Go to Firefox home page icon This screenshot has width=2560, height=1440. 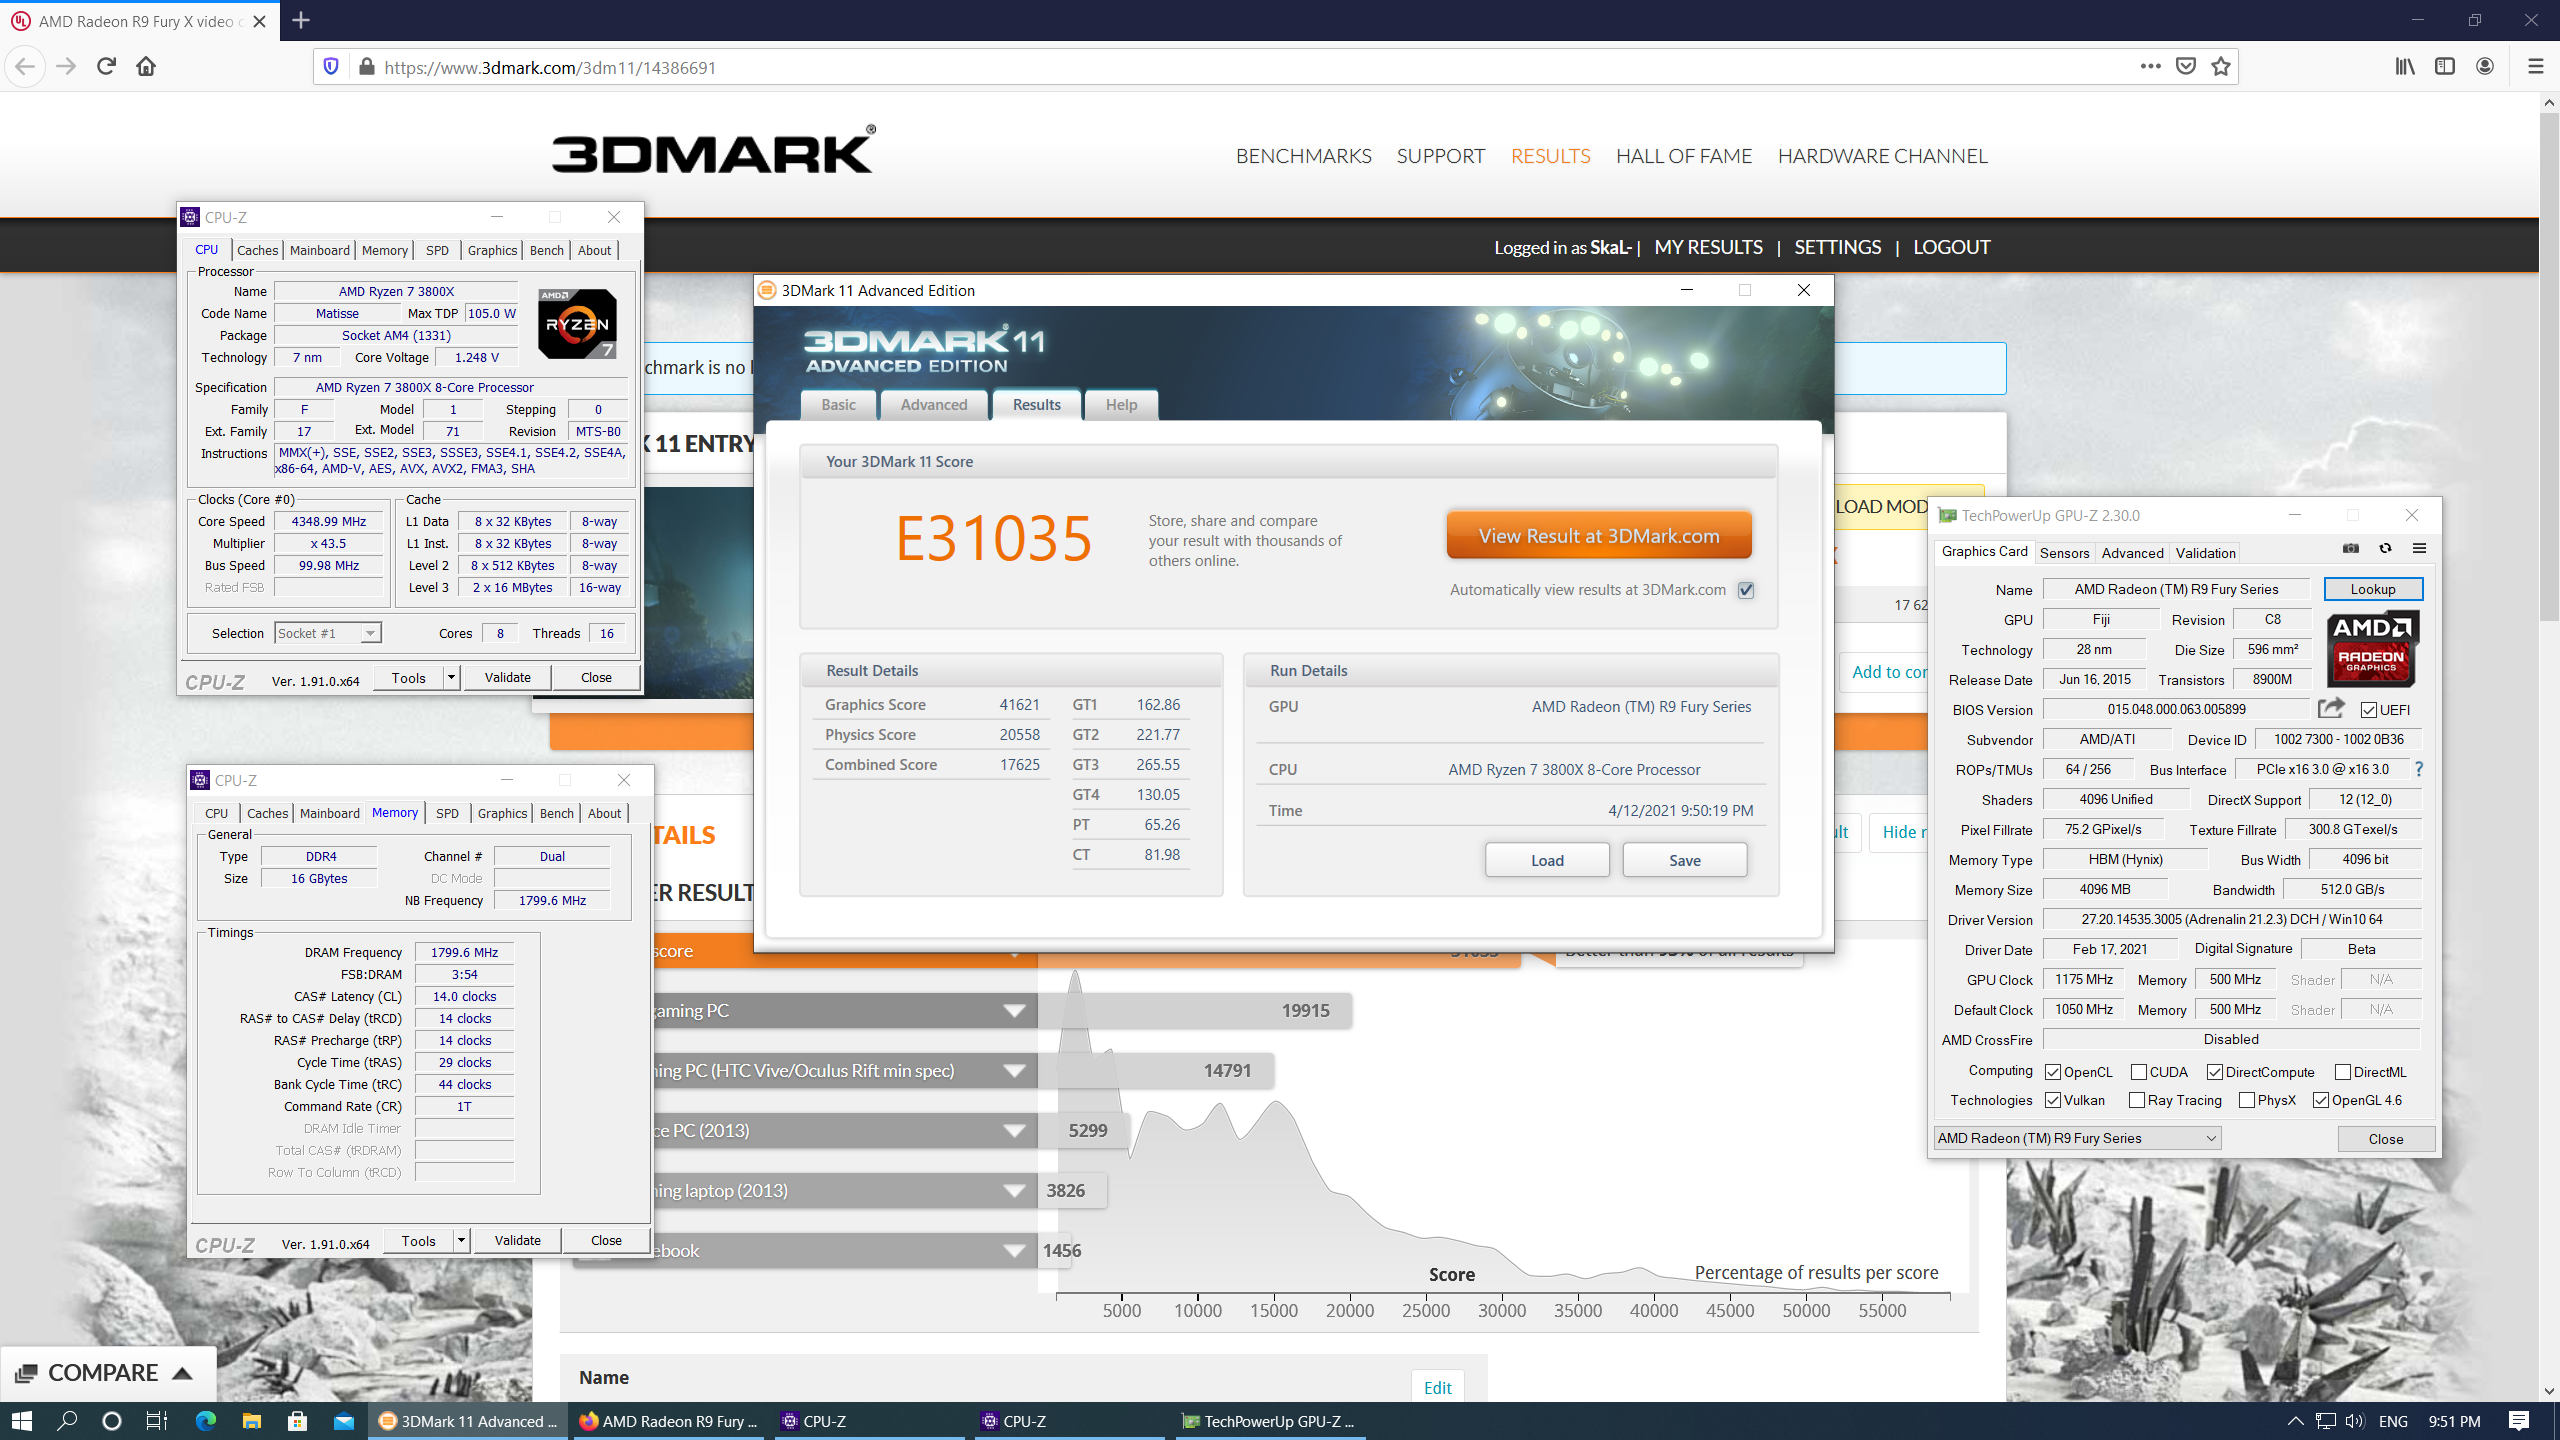146,67
